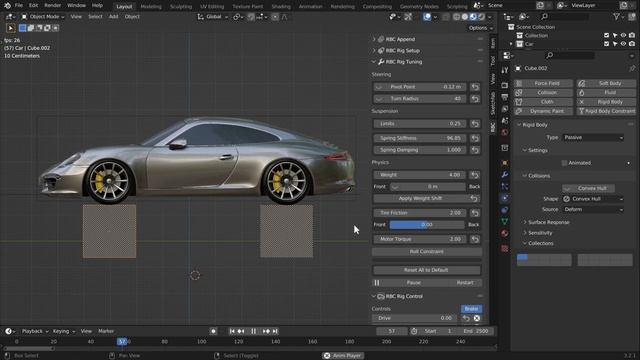Image resolution: width=640 pixels, height=360 pixels.
Task: Open the Output properties tab icon
Action: [505, 97]
